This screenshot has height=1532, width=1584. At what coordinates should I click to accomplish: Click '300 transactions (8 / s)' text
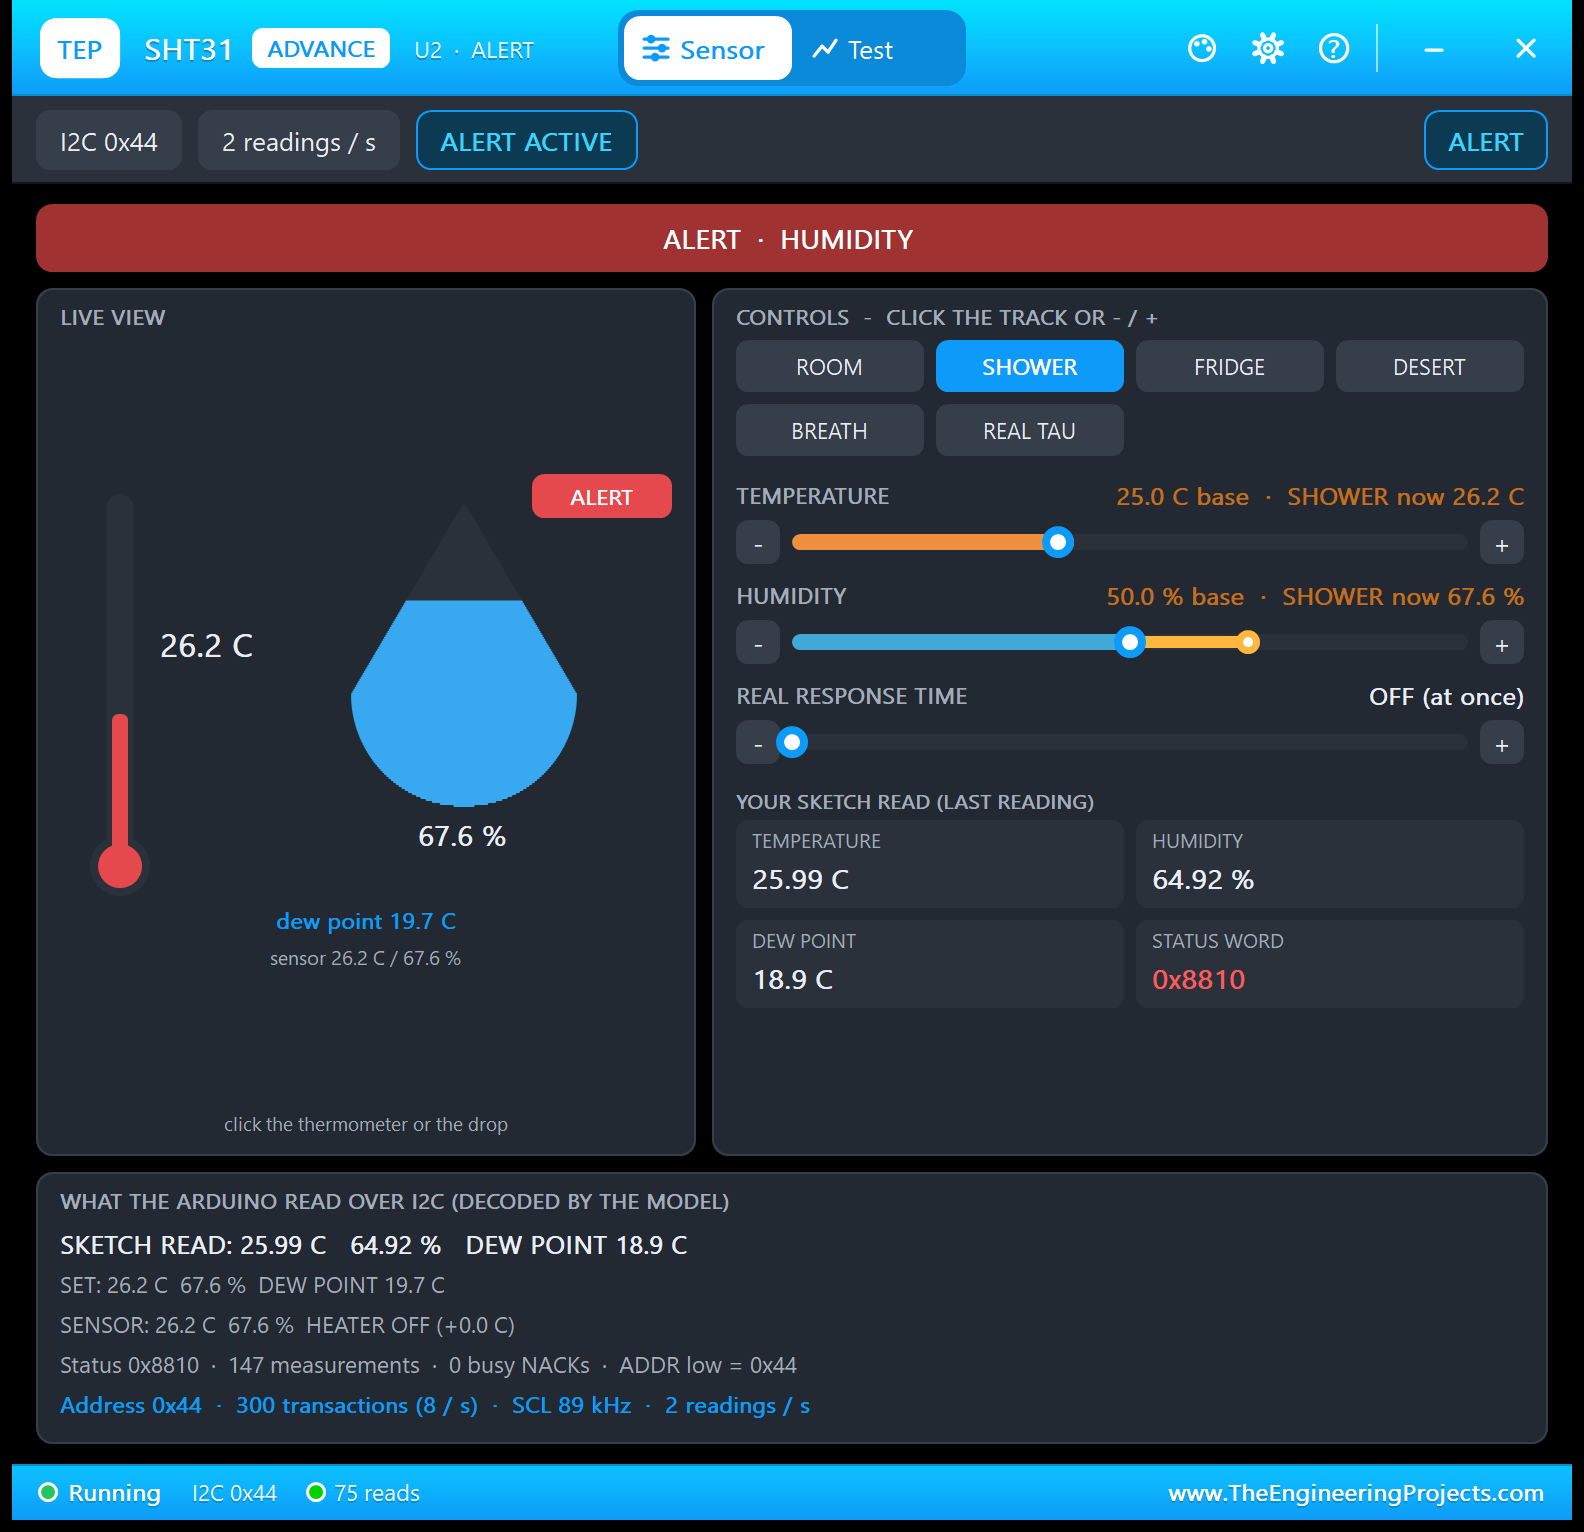pos(357,1405)
